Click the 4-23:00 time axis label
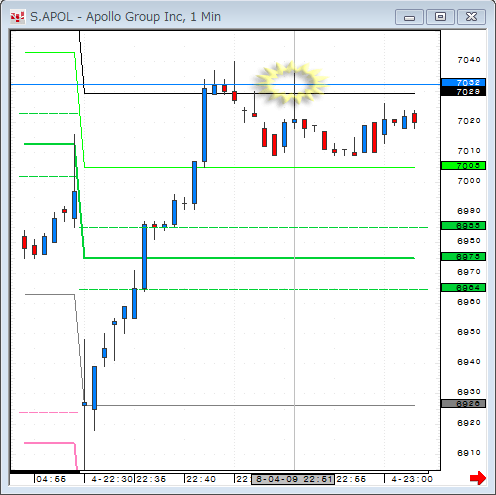The image size is (496, 495). tap(412, 479)
